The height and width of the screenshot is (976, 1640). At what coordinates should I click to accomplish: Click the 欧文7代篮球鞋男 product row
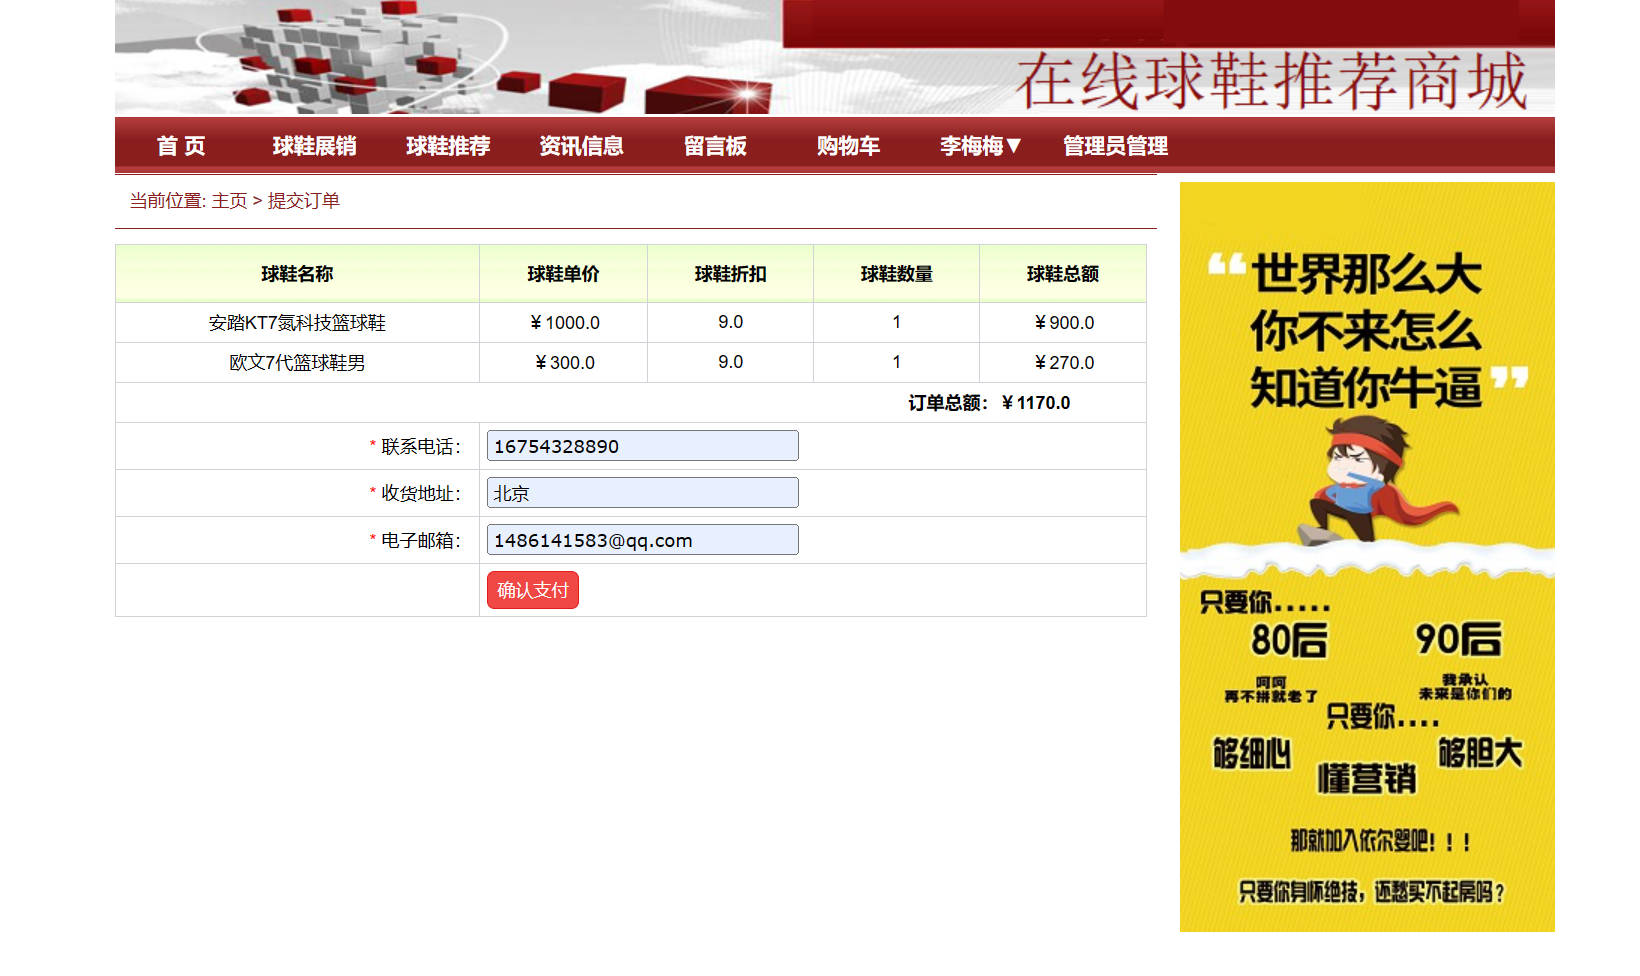(x=297, y=362)
